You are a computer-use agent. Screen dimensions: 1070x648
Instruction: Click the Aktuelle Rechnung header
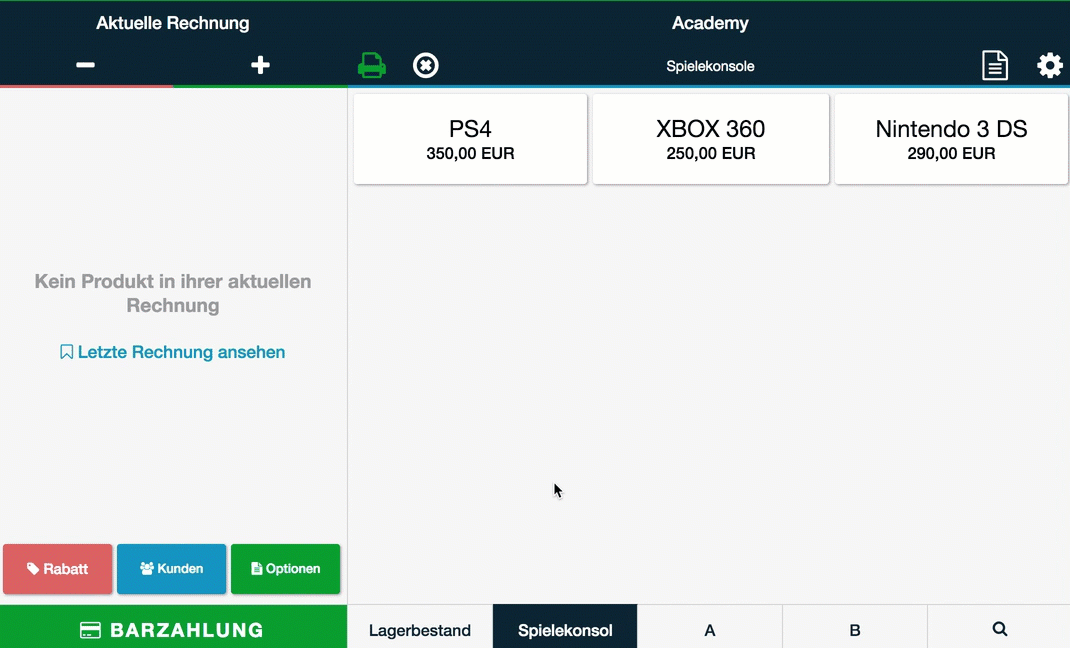[173, 23]
